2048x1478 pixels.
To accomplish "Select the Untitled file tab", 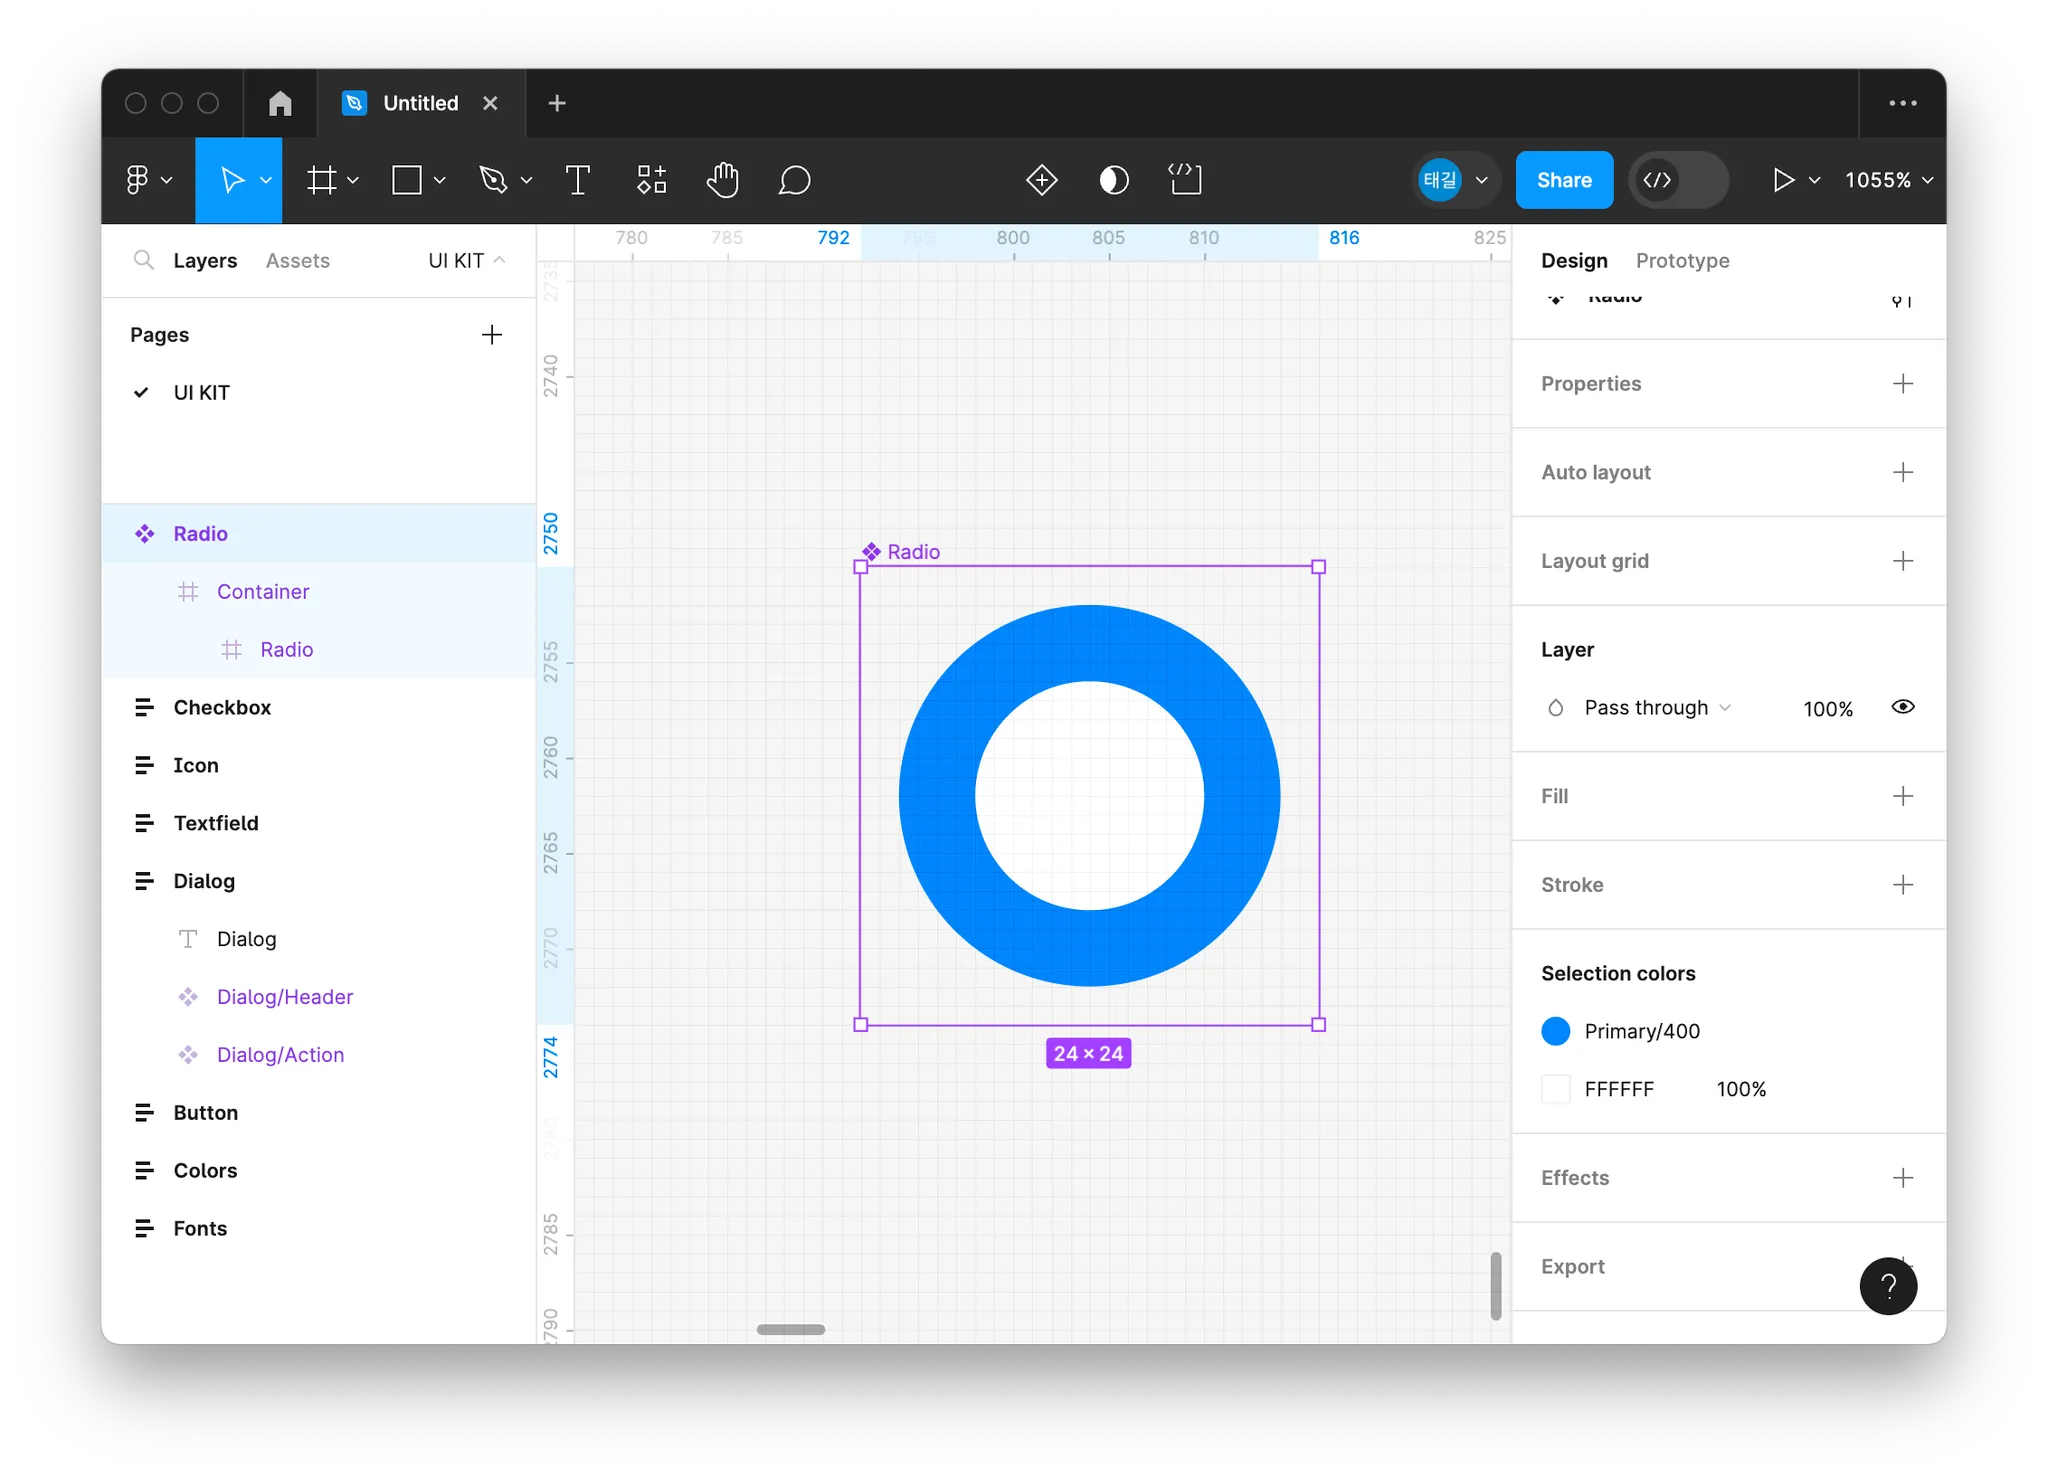I will [421, 103].
